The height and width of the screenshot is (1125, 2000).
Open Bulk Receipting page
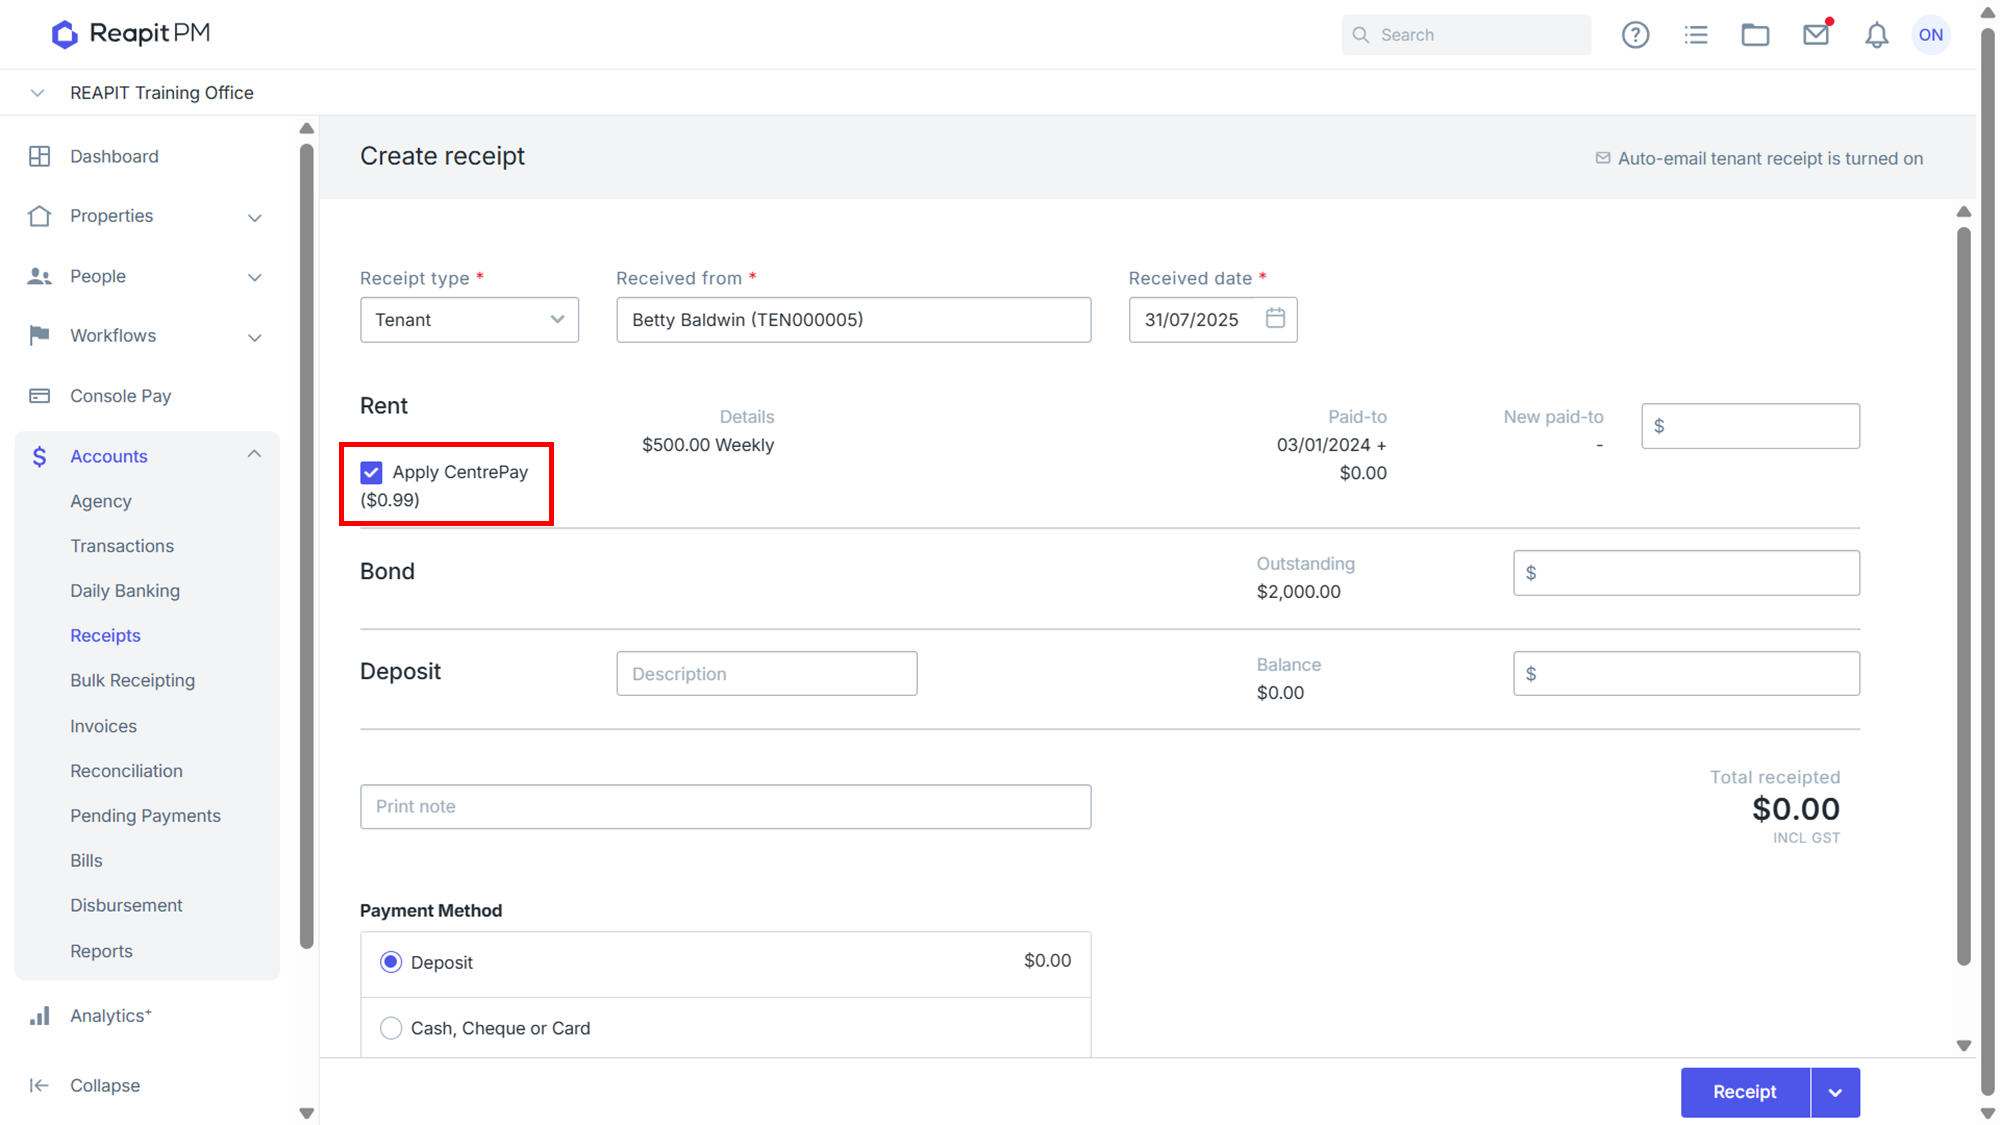click(132, 681)
